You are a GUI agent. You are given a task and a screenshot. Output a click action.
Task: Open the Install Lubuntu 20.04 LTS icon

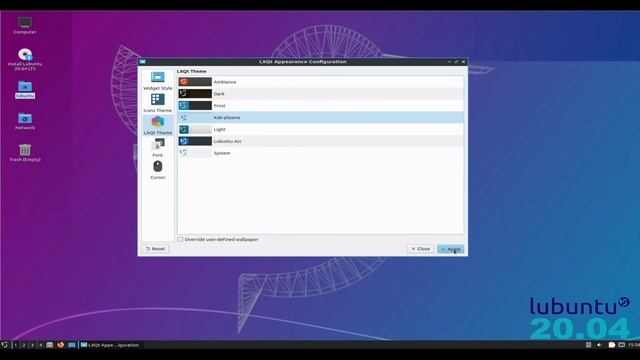pos(25,60)
